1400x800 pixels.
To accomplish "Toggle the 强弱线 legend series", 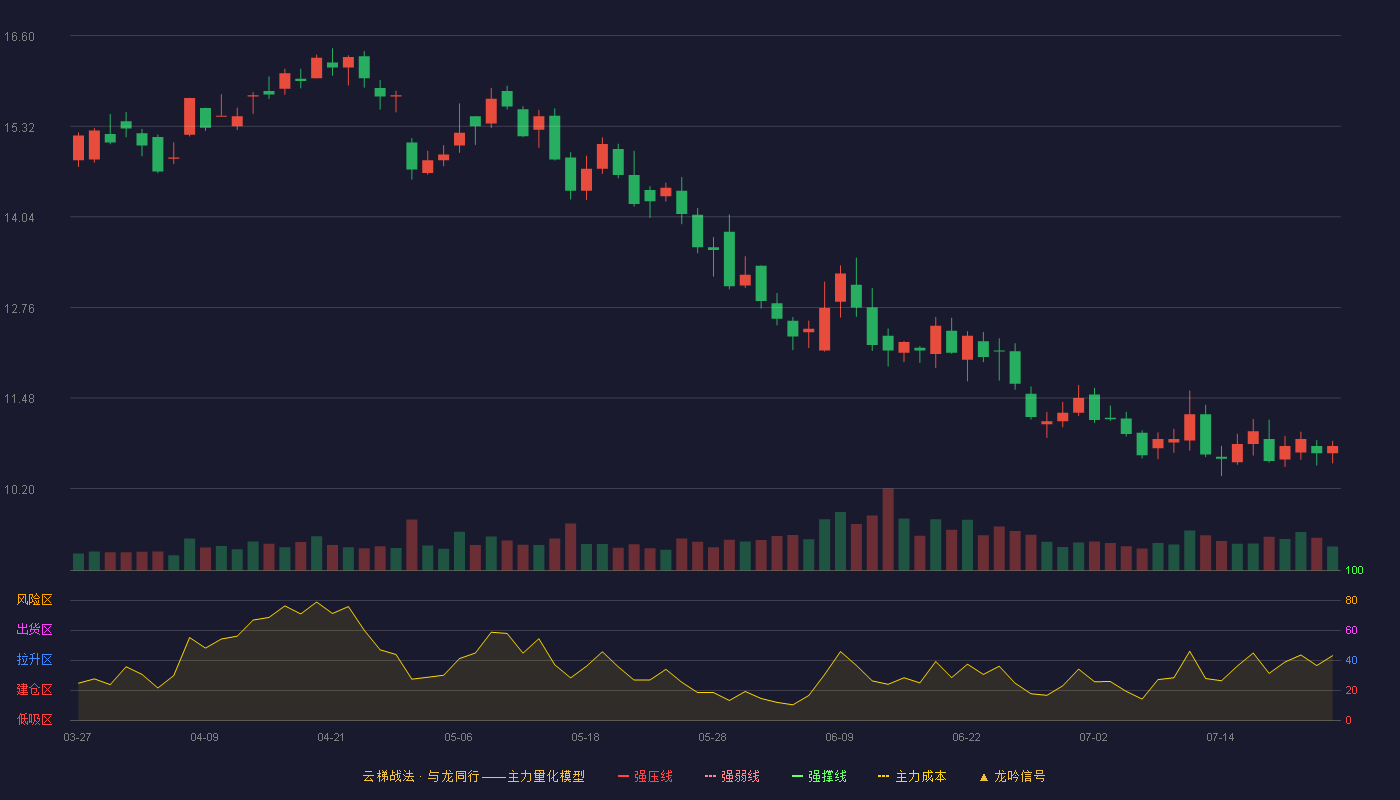I will pos(732,776).
